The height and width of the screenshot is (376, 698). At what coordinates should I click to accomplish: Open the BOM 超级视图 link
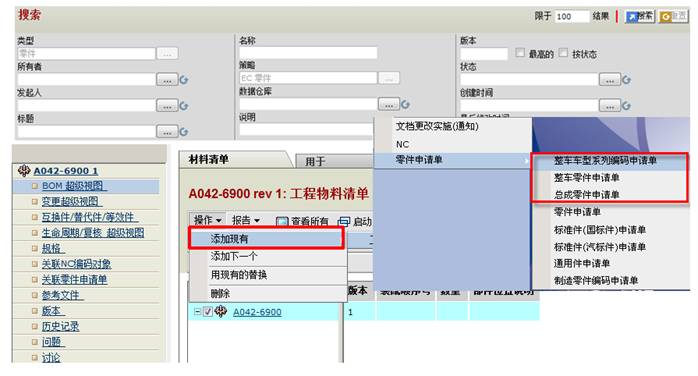pyautogui.click(x=74, y=186)
